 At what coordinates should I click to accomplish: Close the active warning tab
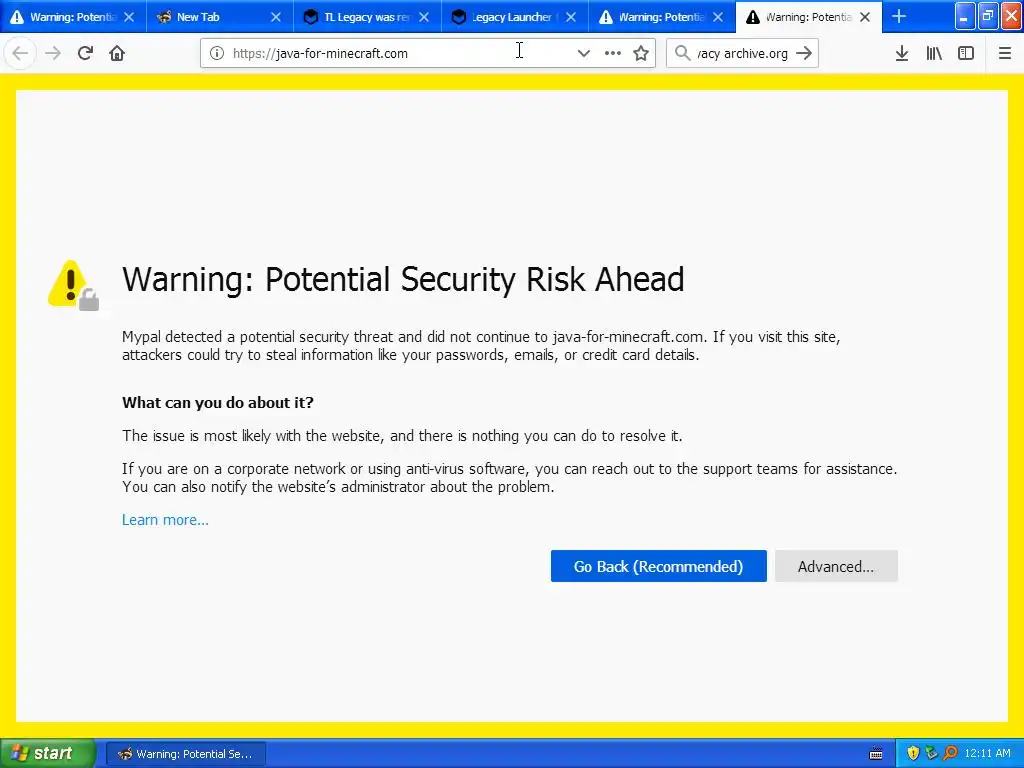tap(865, 17)
